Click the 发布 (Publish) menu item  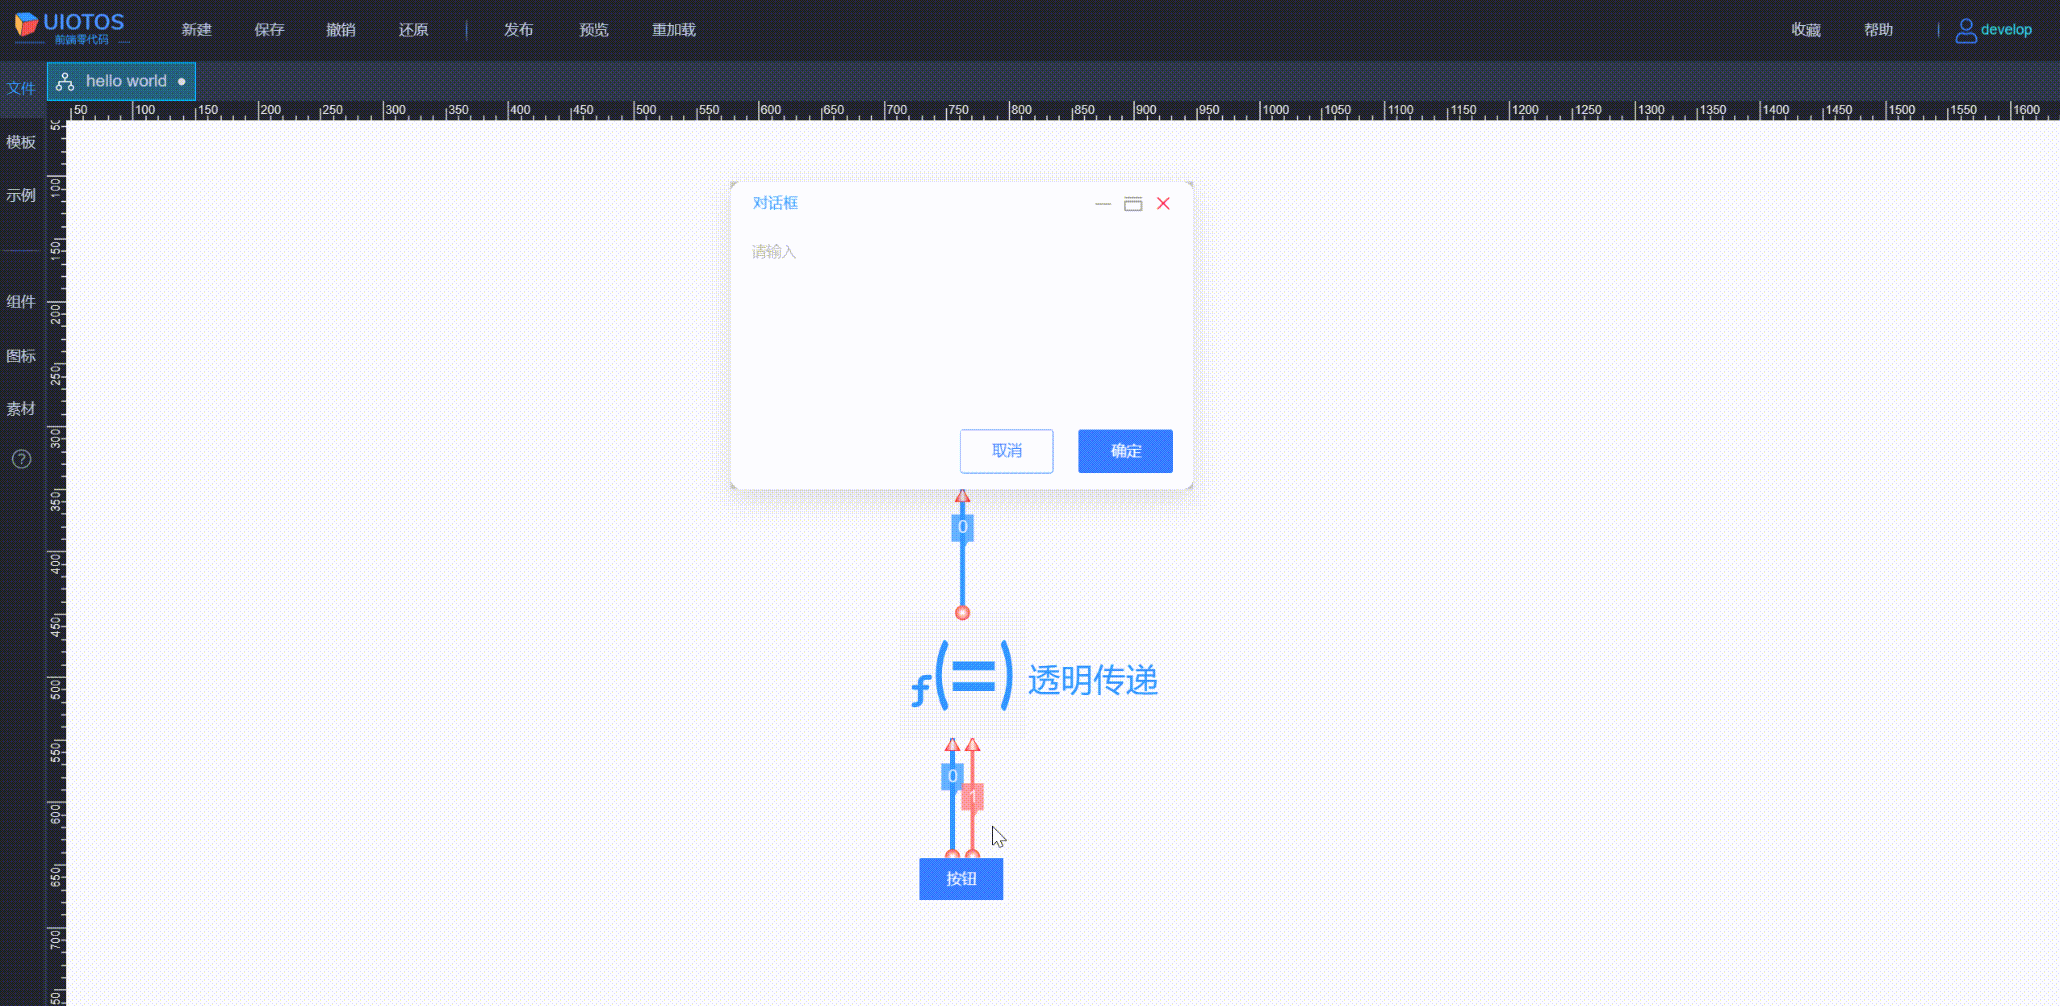tap(519, 29)
